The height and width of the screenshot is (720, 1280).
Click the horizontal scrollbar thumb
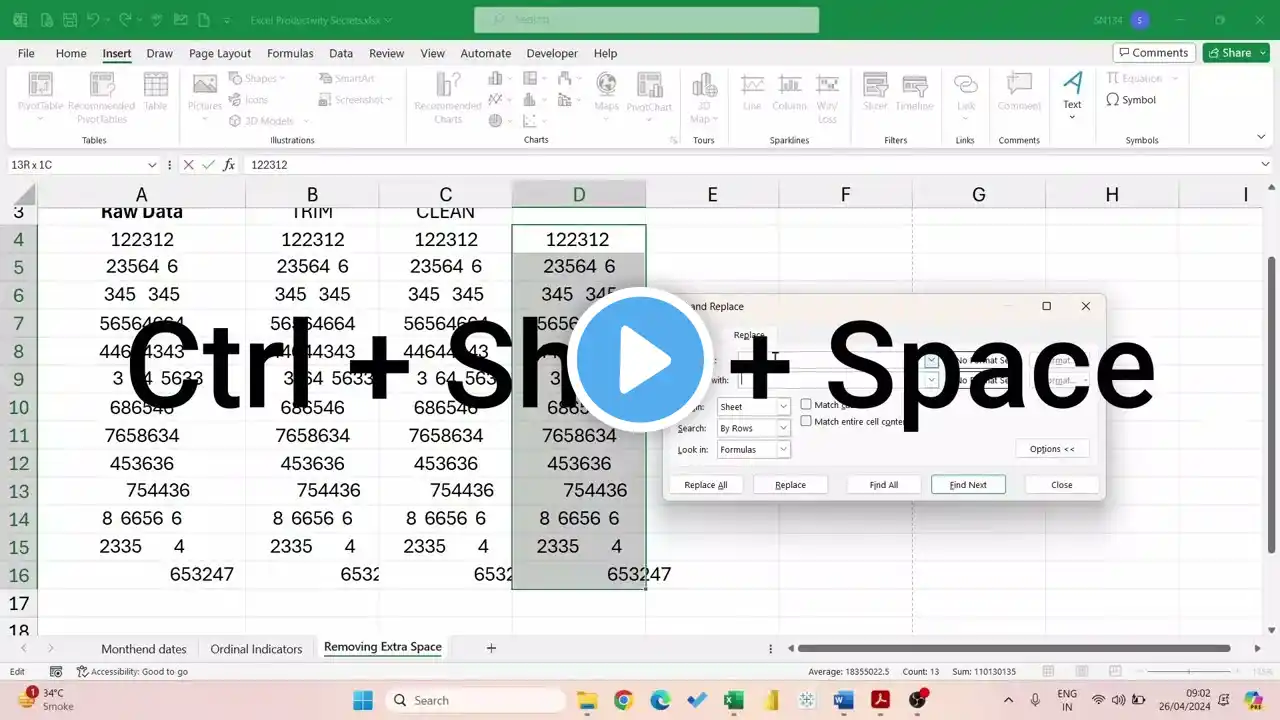pos(1014,648)
